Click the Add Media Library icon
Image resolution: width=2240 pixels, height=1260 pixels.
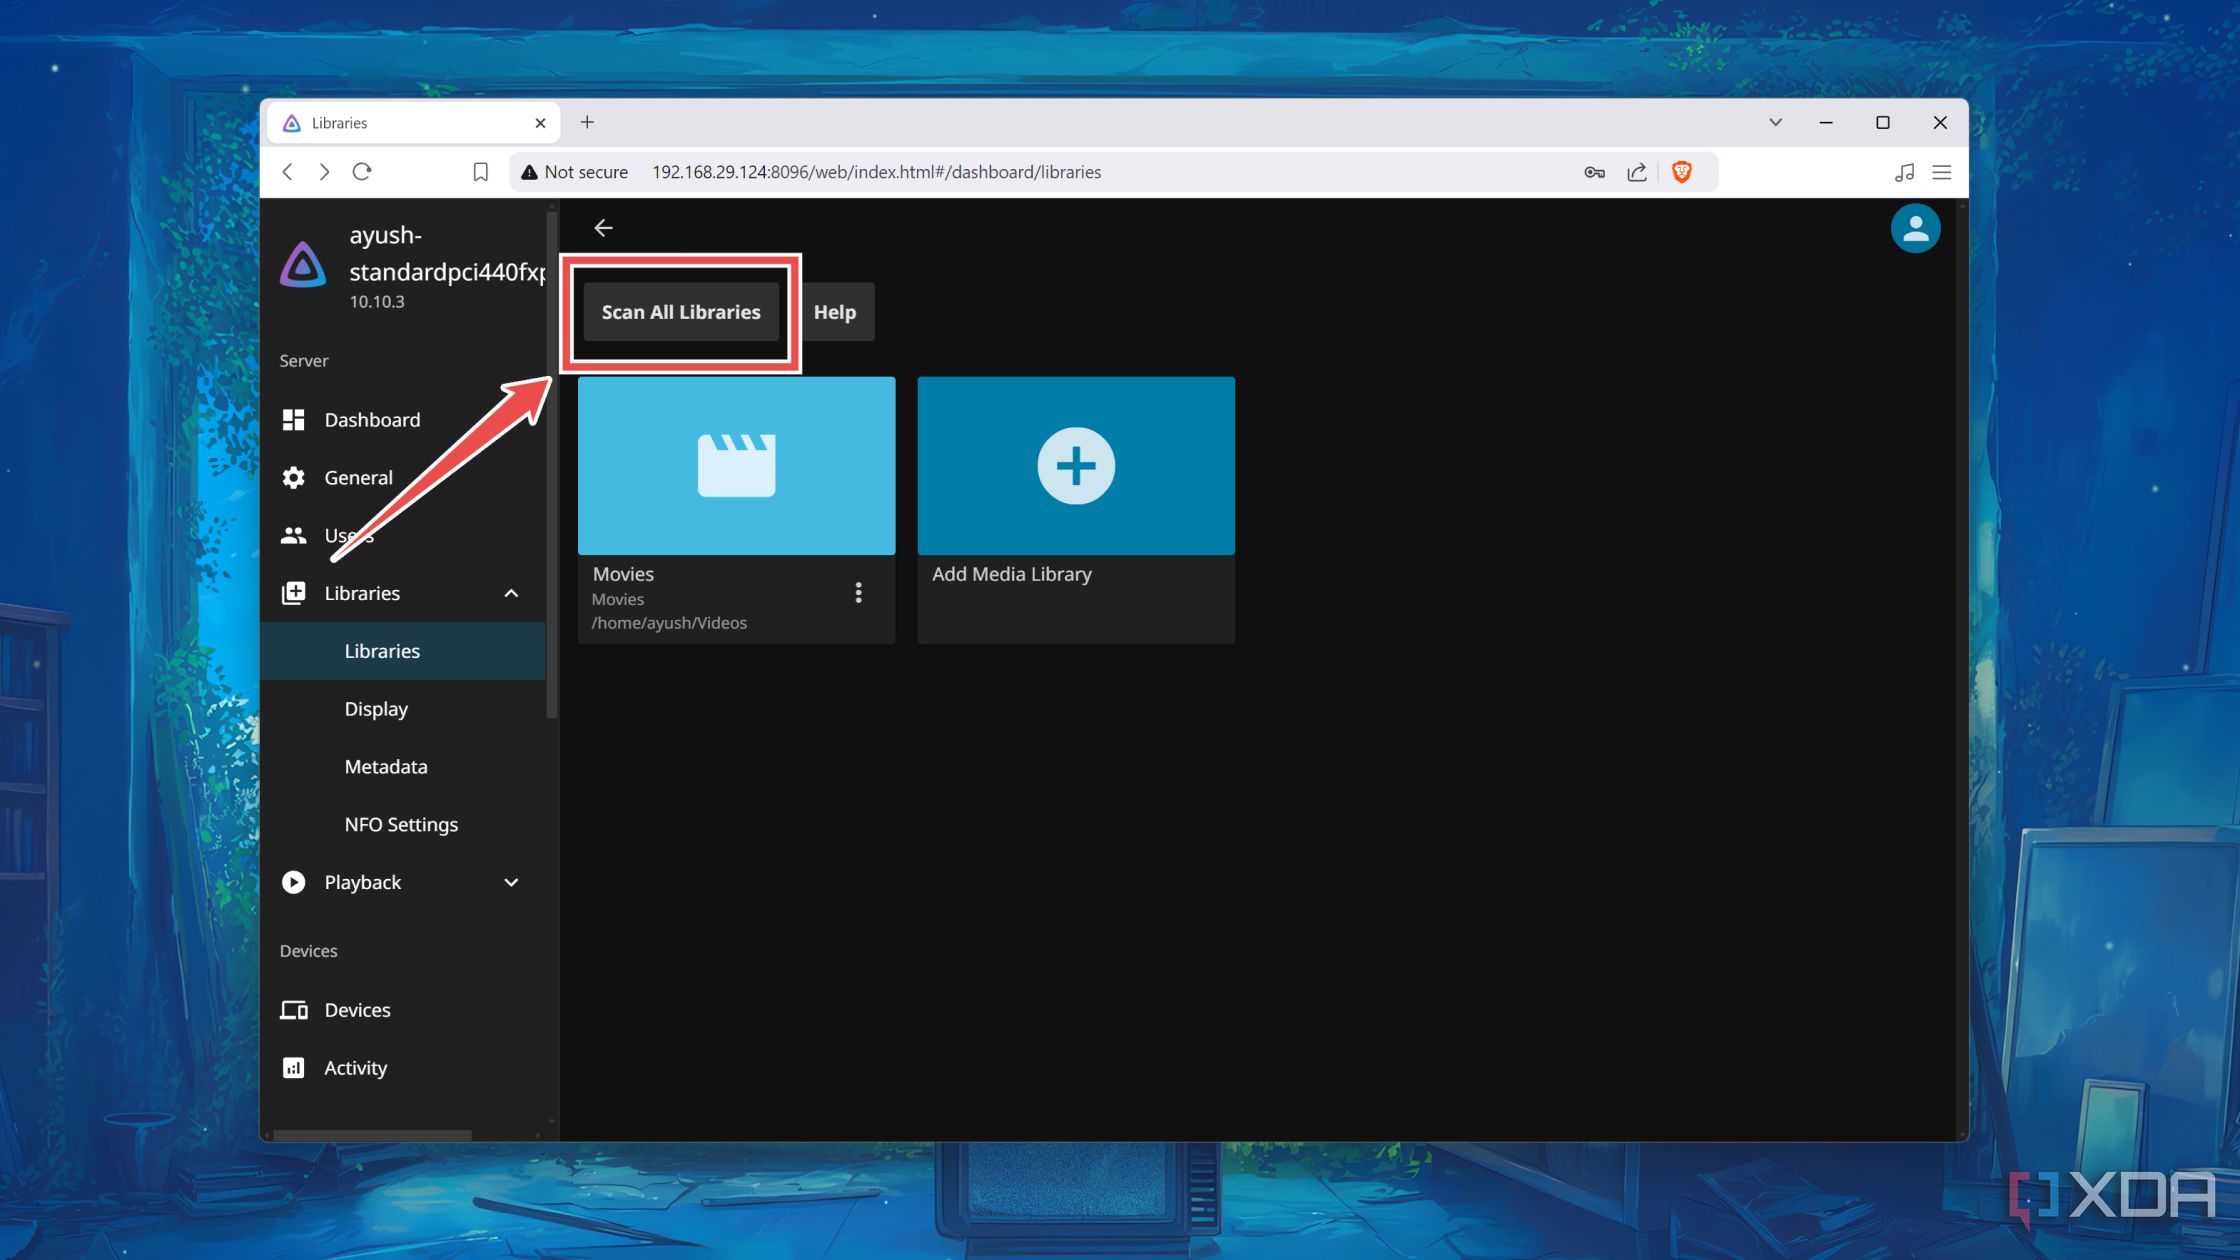click(x=1075, y=465)
